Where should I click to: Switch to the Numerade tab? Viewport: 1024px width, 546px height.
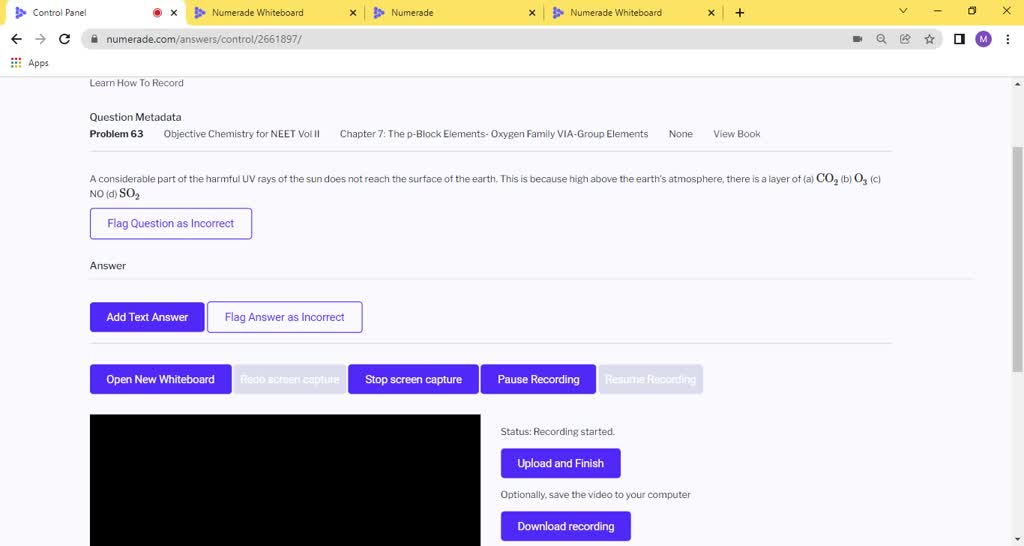(412, 13)
